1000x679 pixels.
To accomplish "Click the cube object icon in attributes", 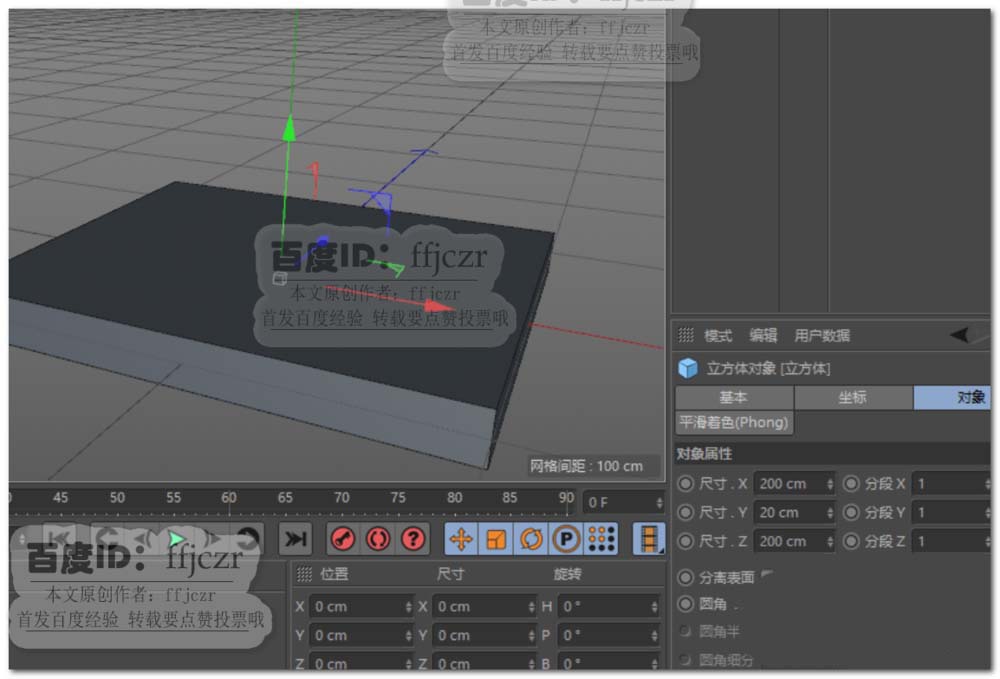I will (688, 368).
